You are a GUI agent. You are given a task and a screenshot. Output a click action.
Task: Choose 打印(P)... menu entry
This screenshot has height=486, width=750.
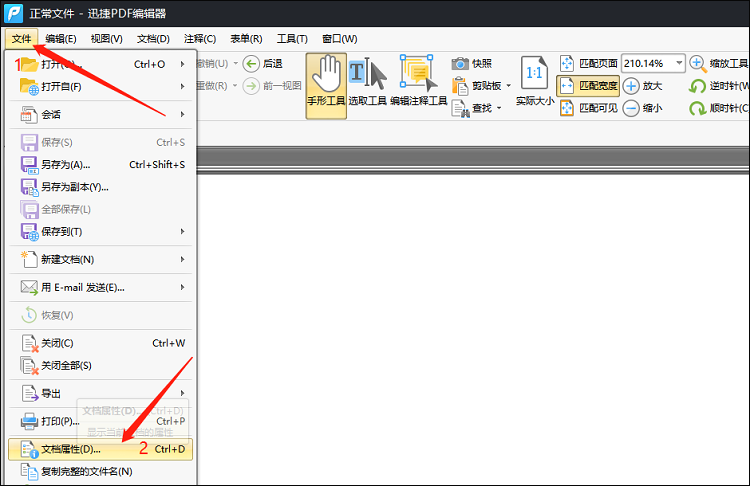click(100, 421)
